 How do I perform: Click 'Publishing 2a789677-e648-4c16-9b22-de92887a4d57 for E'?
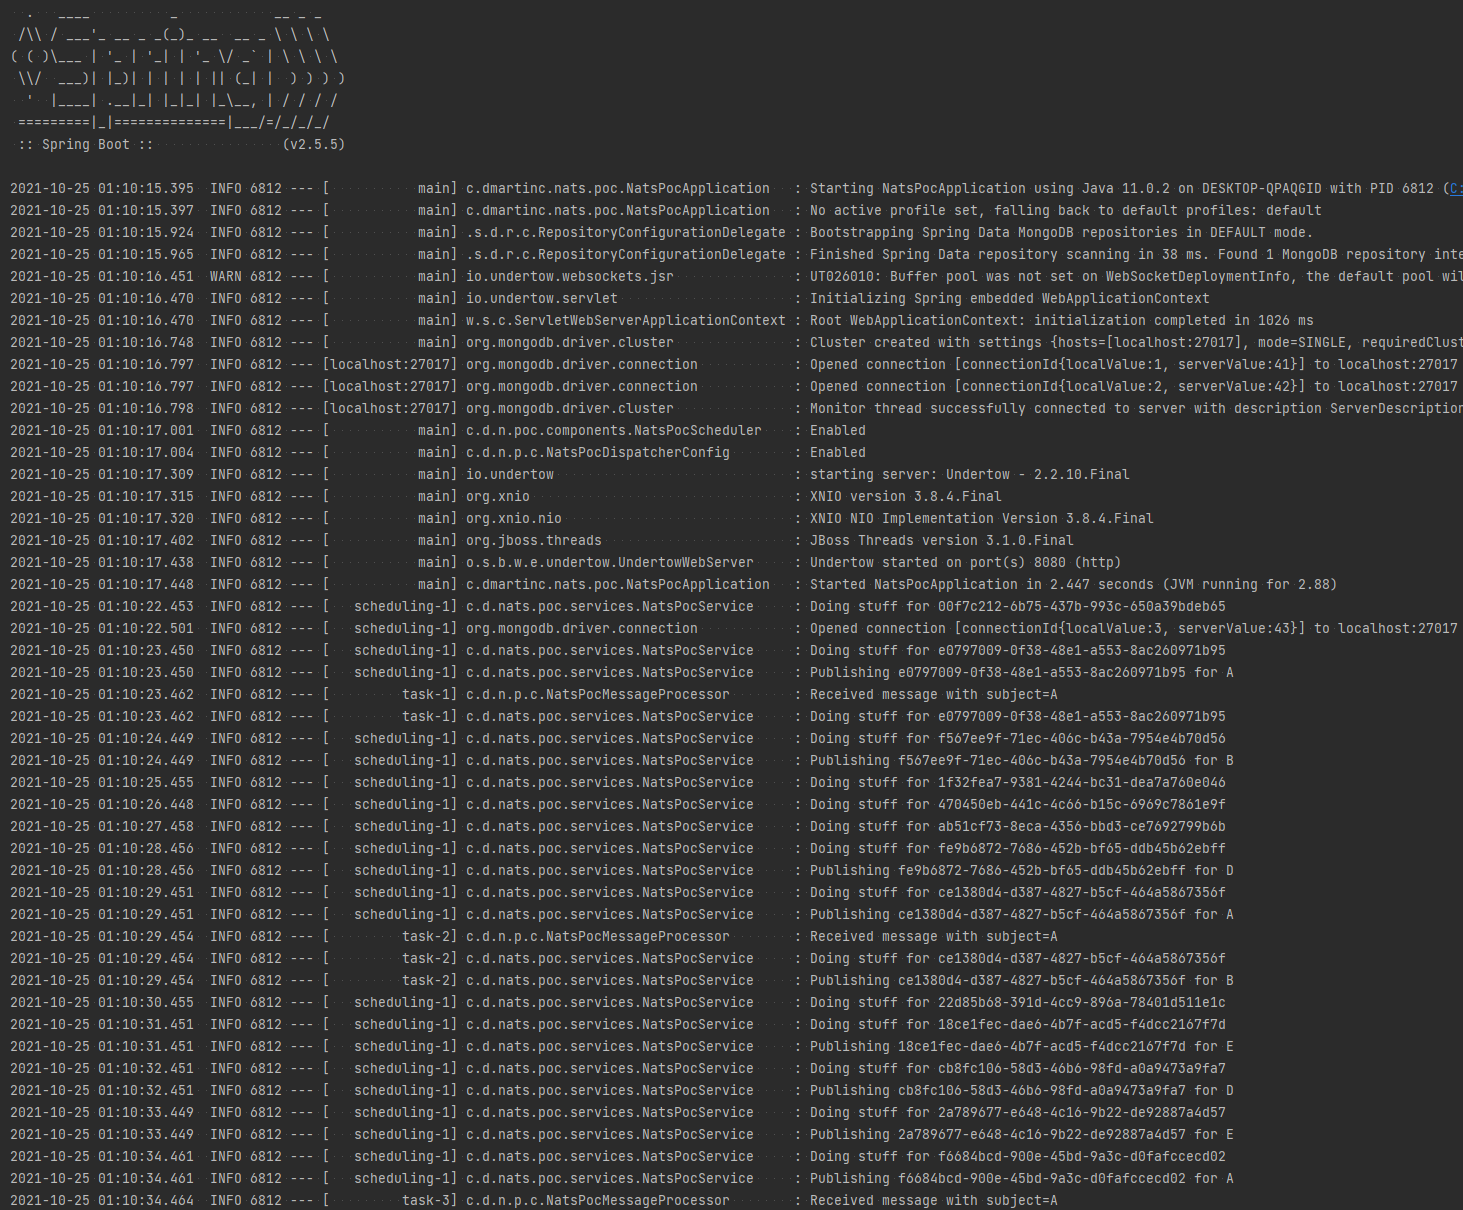(x=1022, y=1135)
